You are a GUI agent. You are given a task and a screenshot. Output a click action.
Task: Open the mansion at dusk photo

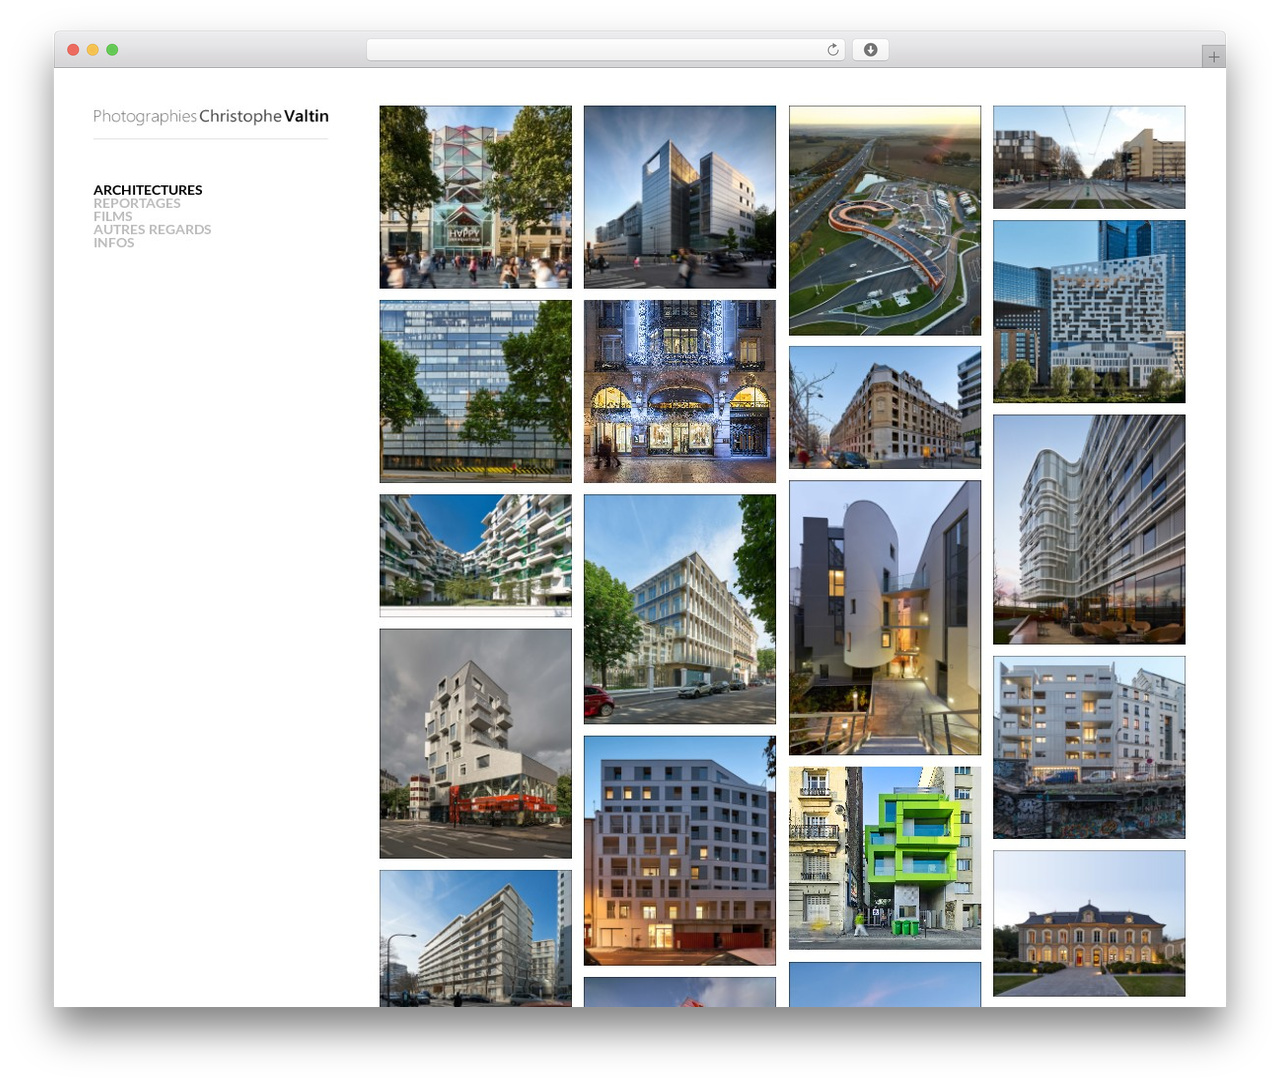pyautogui.click(x=1089, y=923)
